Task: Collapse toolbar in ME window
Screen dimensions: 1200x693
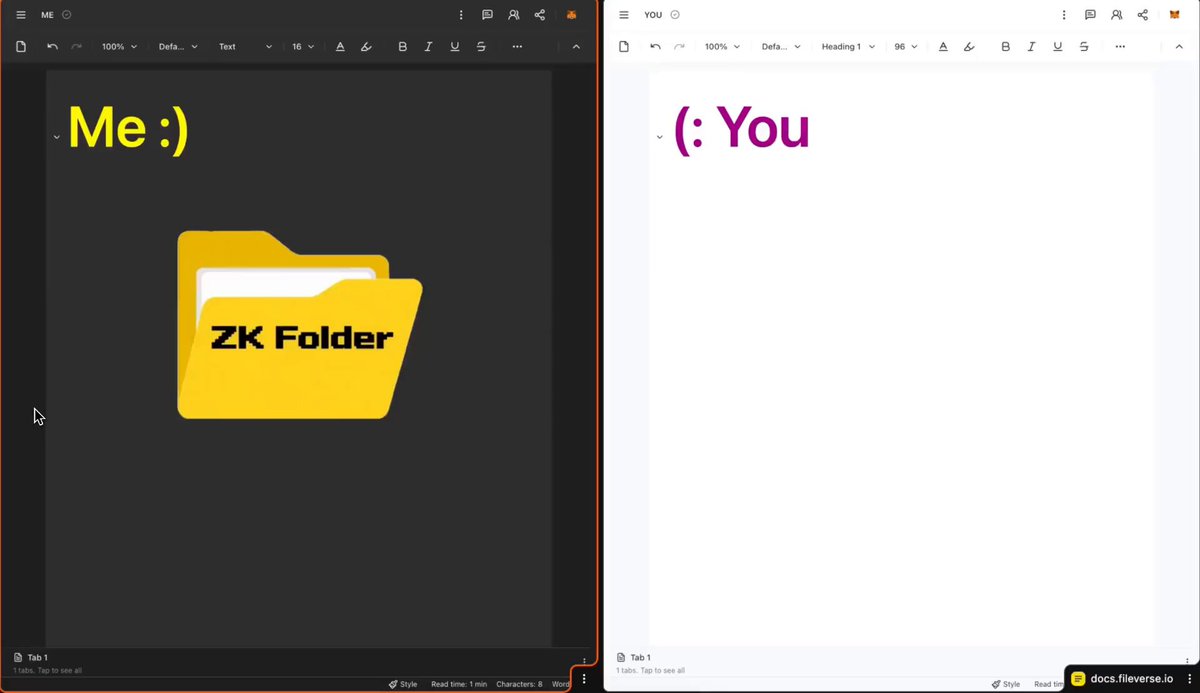Action: tap(576, 46)
